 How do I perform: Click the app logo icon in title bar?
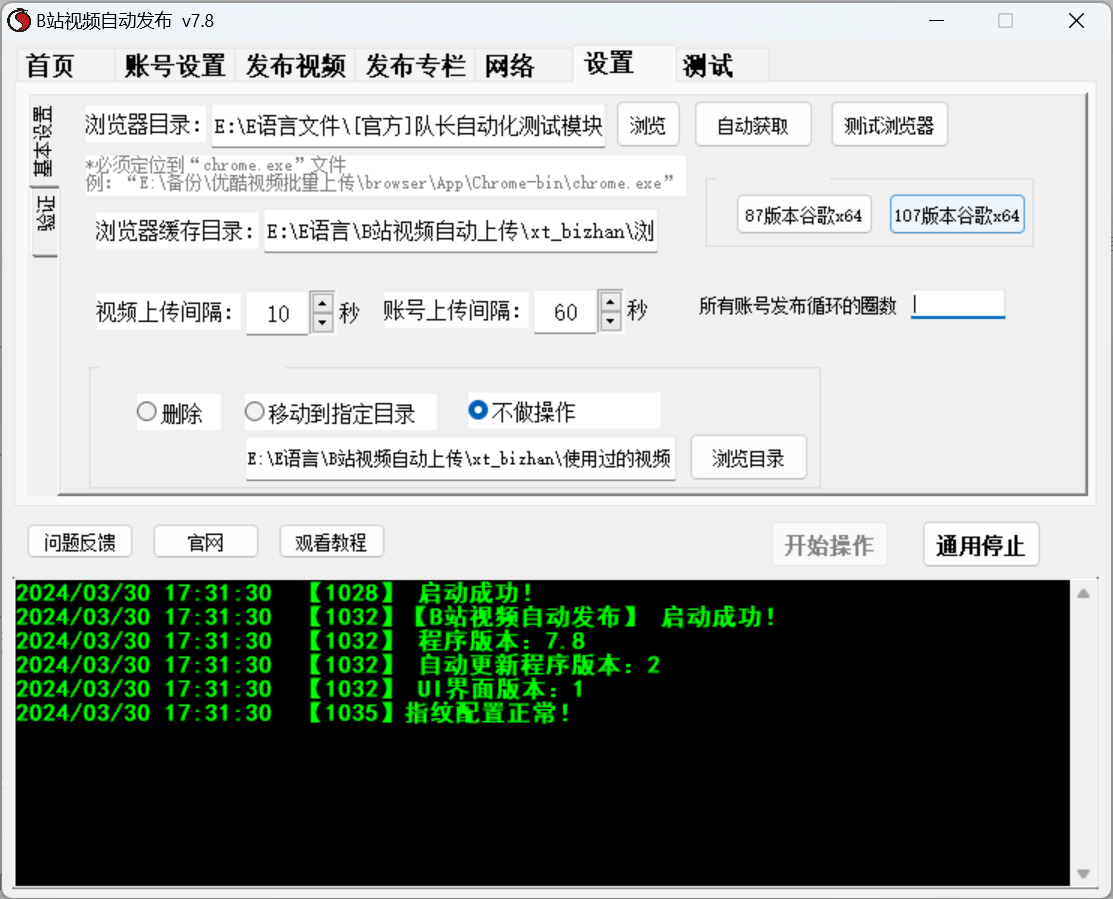18,21
